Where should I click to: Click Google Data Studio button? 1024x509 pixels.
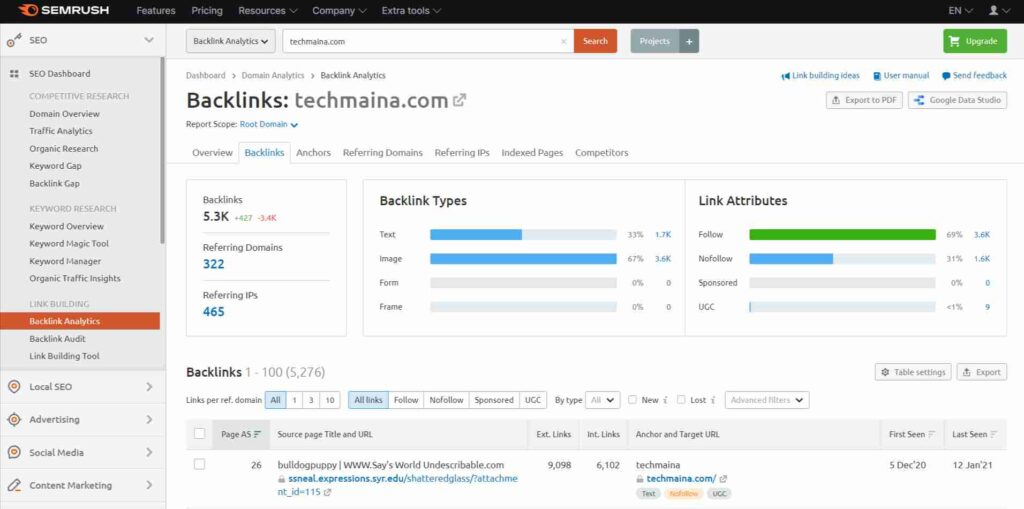pyautogui.click(x=957, y=101)
